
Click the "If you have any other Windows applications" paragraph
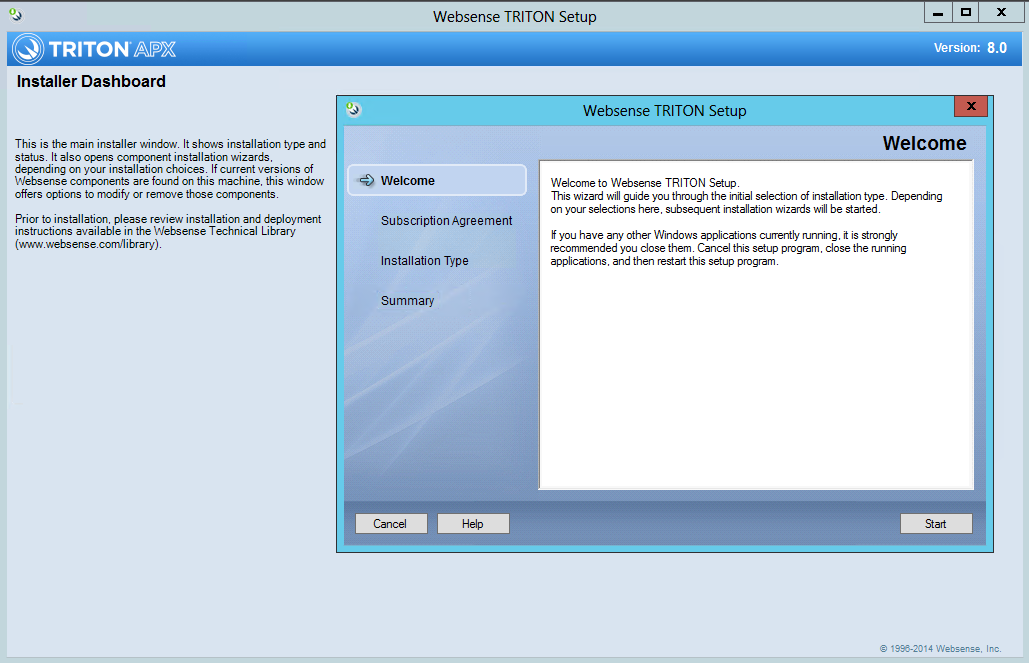tap(728, 248)
